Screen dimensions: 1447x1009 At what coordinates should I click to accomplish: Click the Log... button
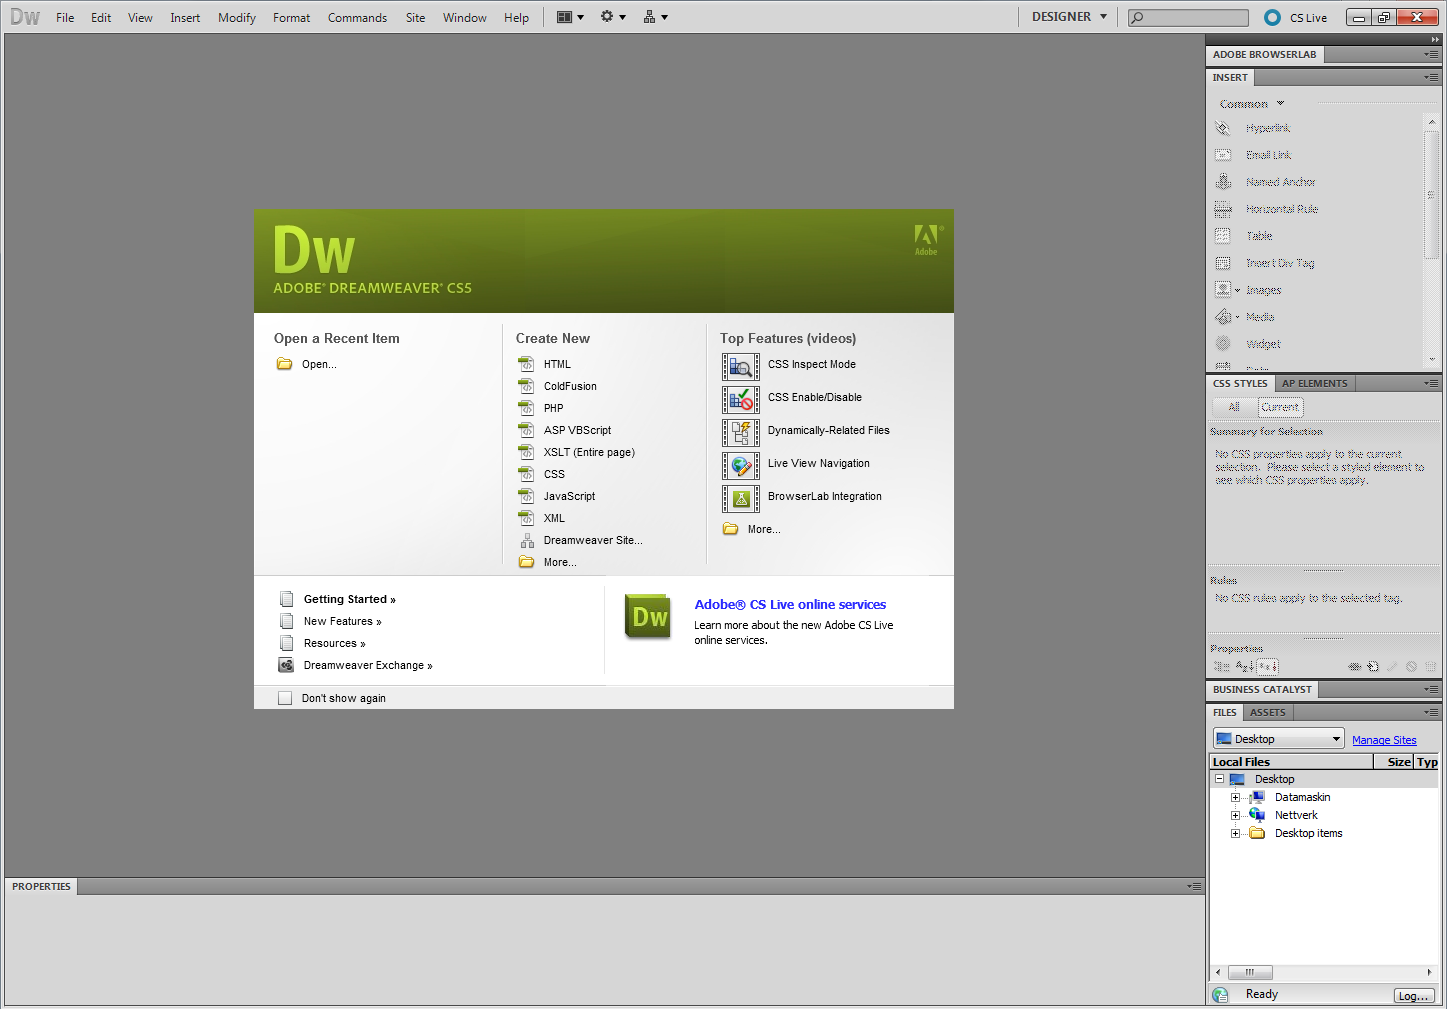coord(1414,996)
